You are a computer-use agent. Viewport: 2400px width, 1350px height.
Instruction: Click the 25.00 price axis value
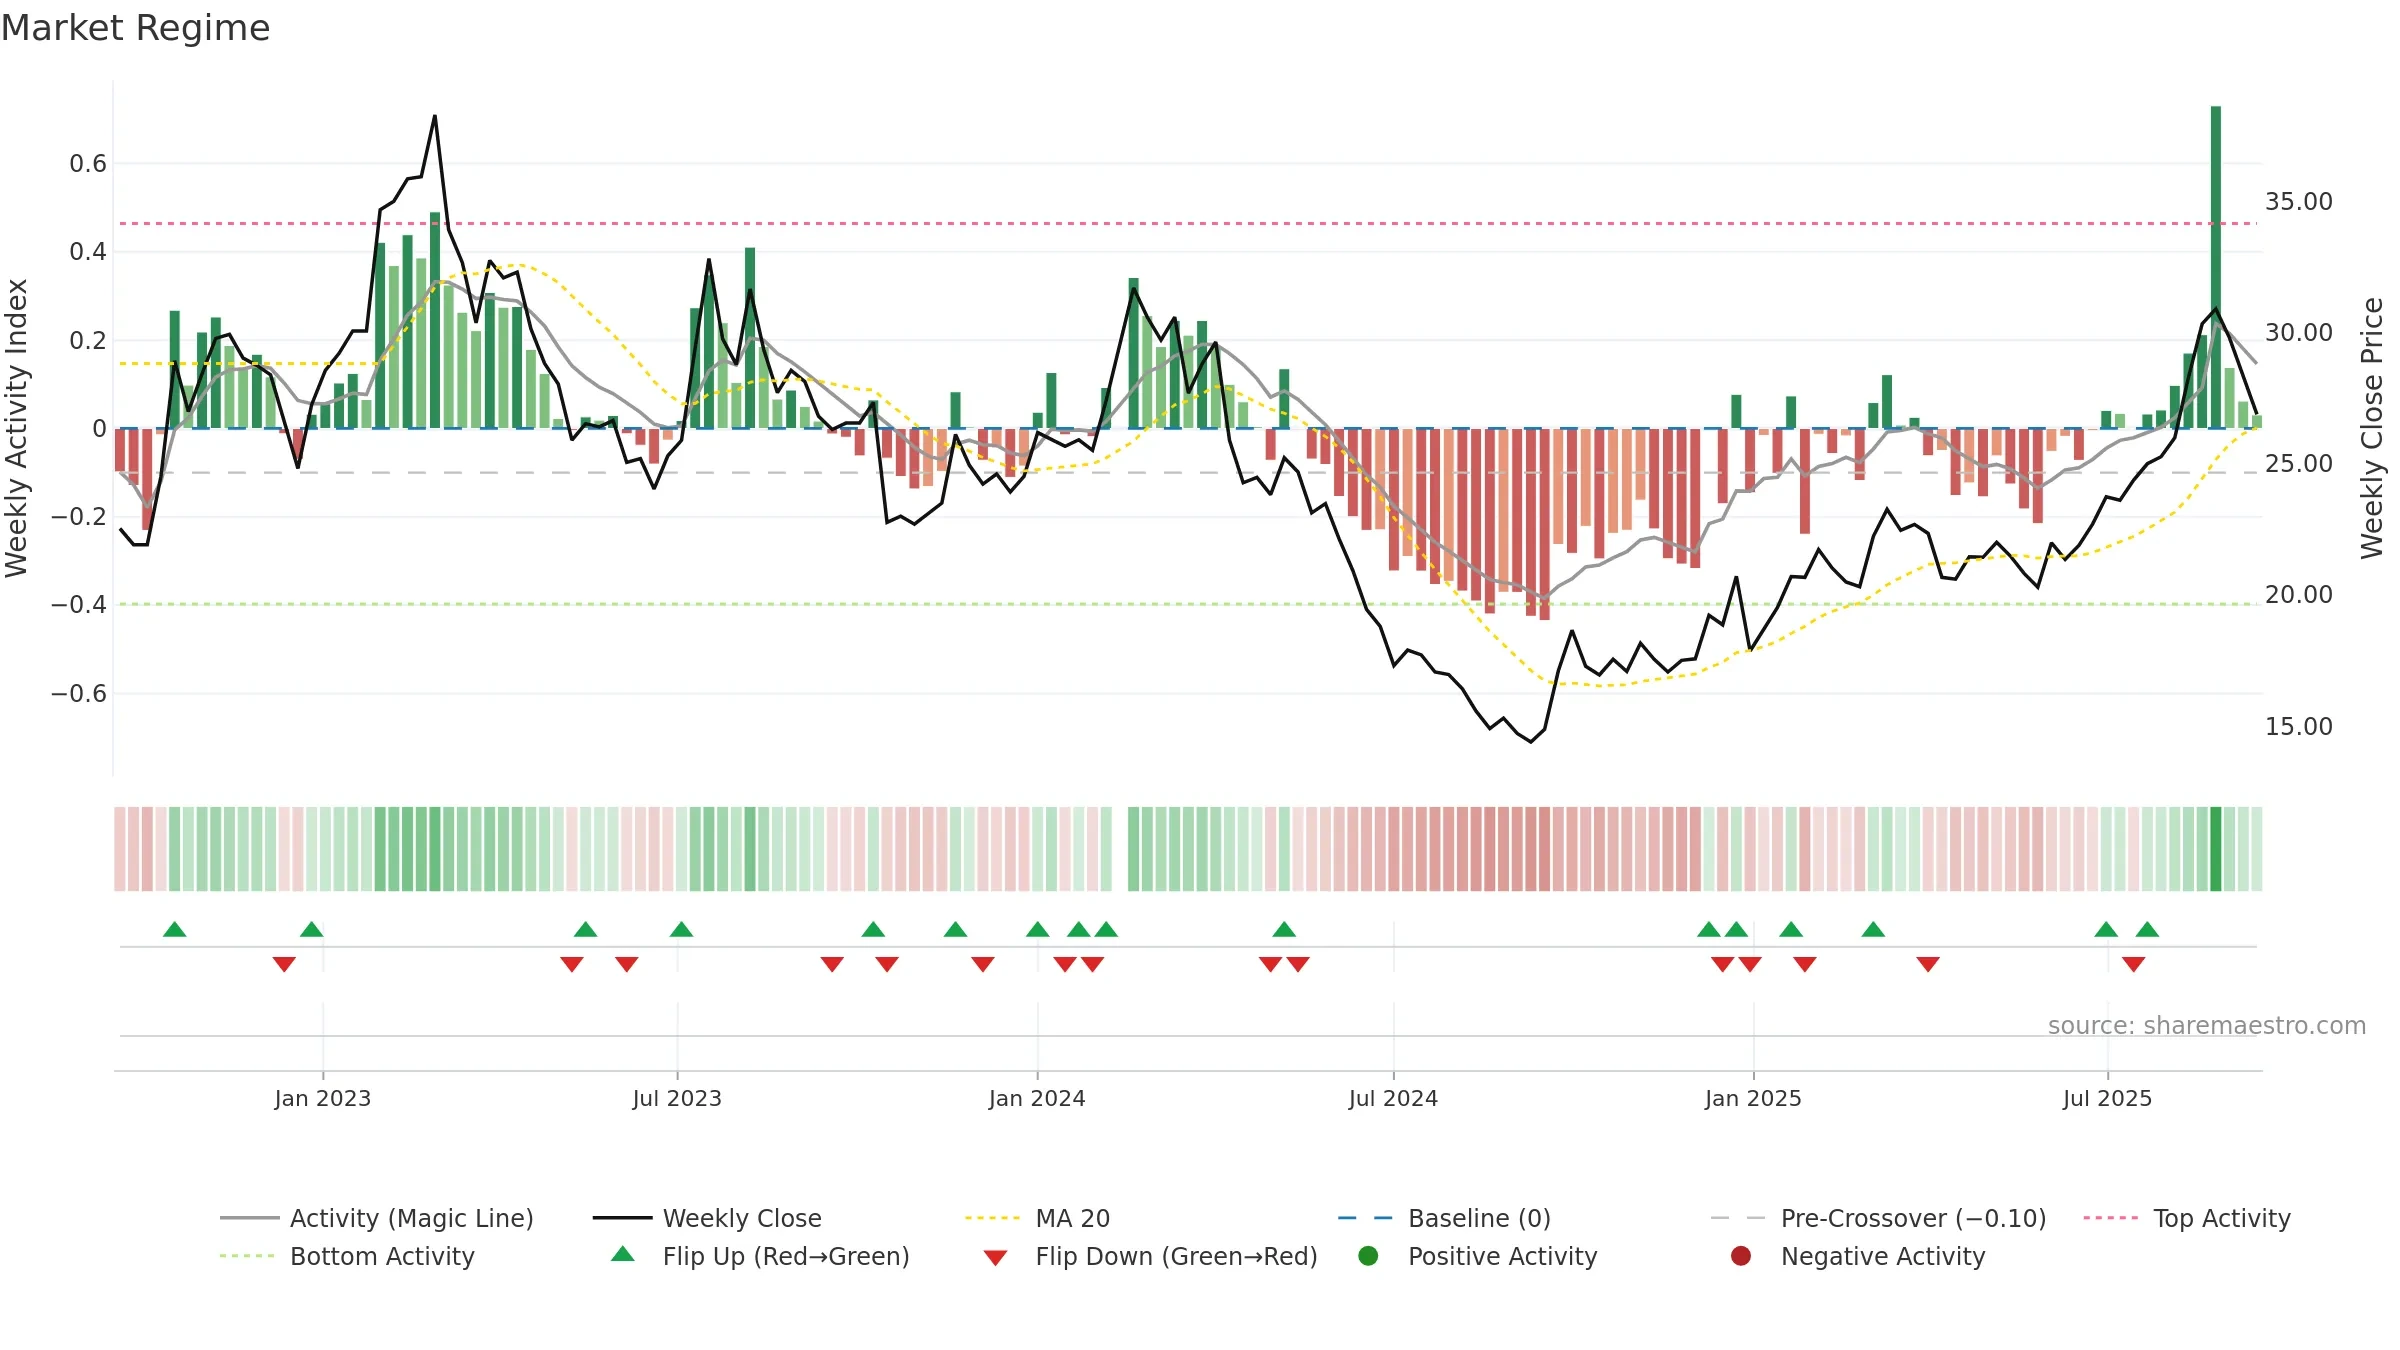coord(2298,463)
